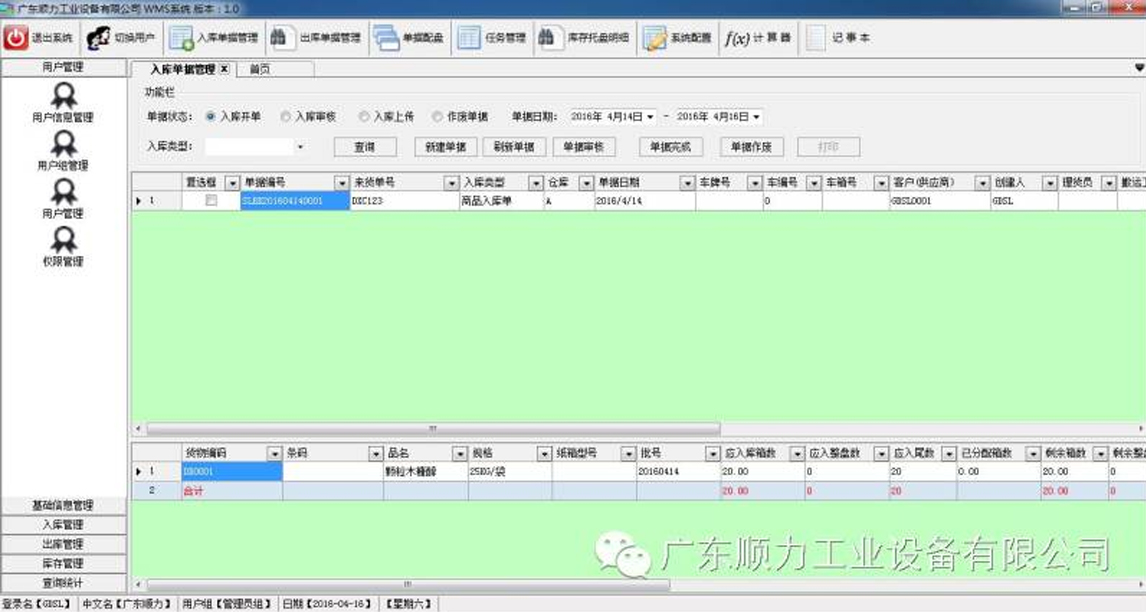The image size is (1146, 612).
Task: Open the 单据编号 column filter dropdown
Action: tap(340, 182)
